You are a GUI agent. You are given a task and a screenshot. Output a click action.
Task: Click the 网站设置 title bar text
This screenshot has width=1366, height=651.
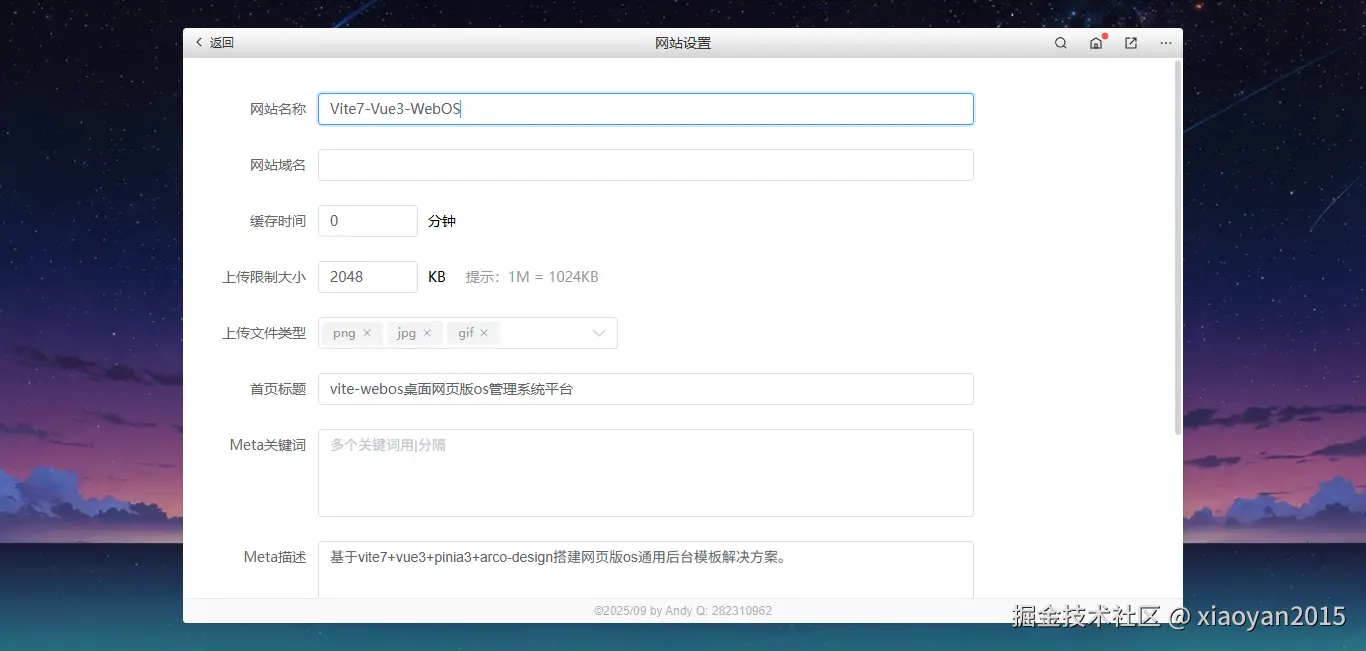tap(683, 43)
